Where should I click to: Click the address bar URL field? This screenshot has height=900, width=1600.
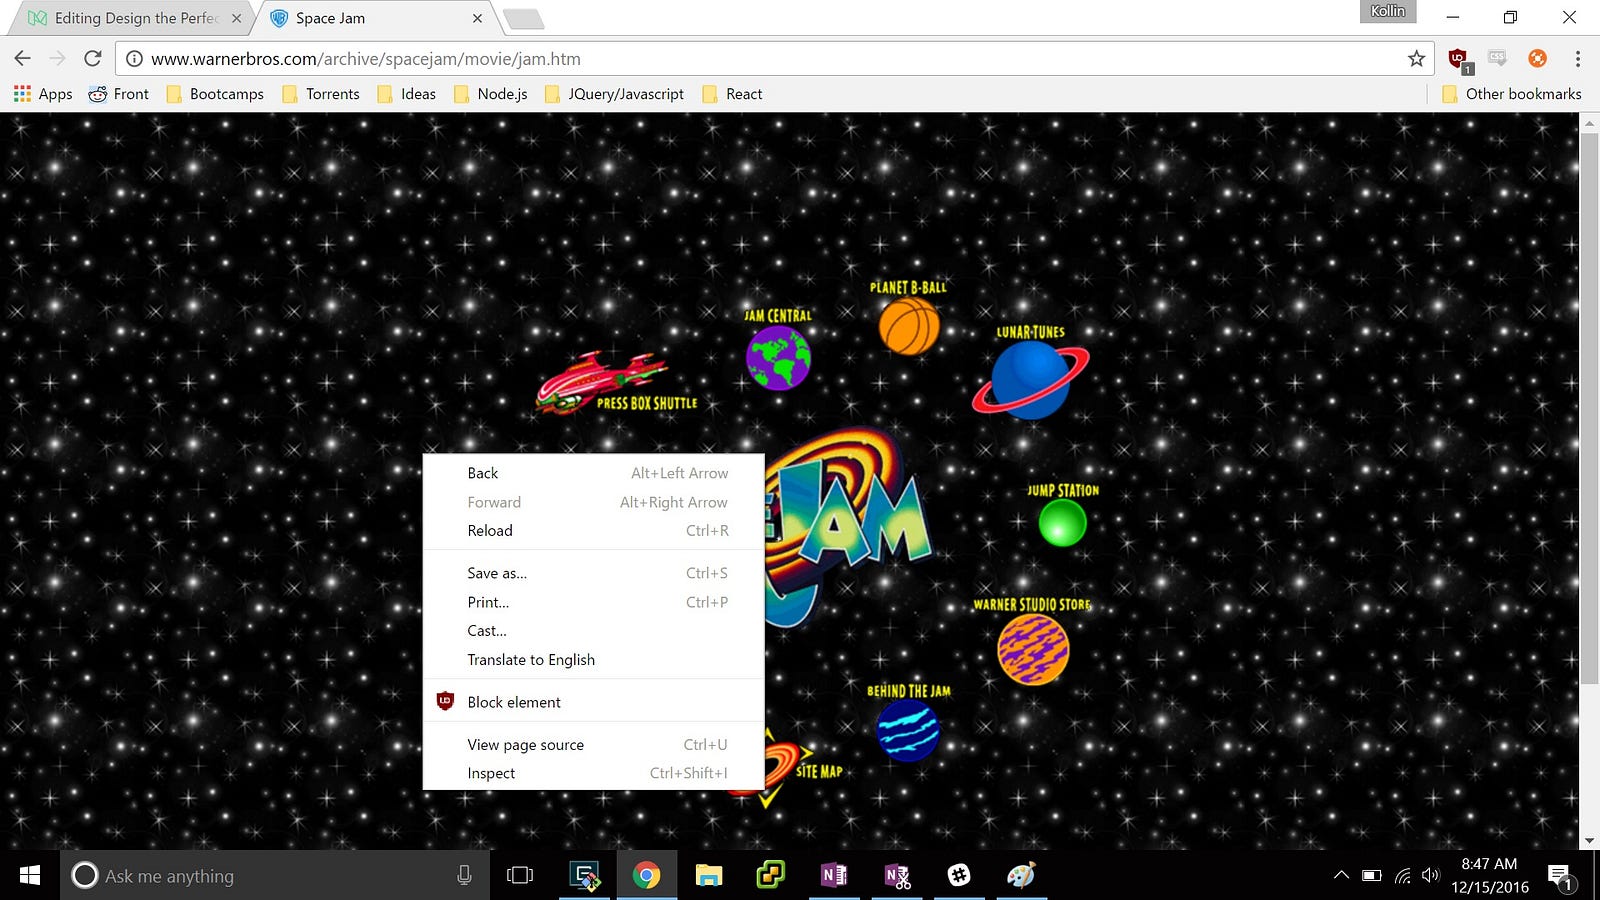[775, 59]
